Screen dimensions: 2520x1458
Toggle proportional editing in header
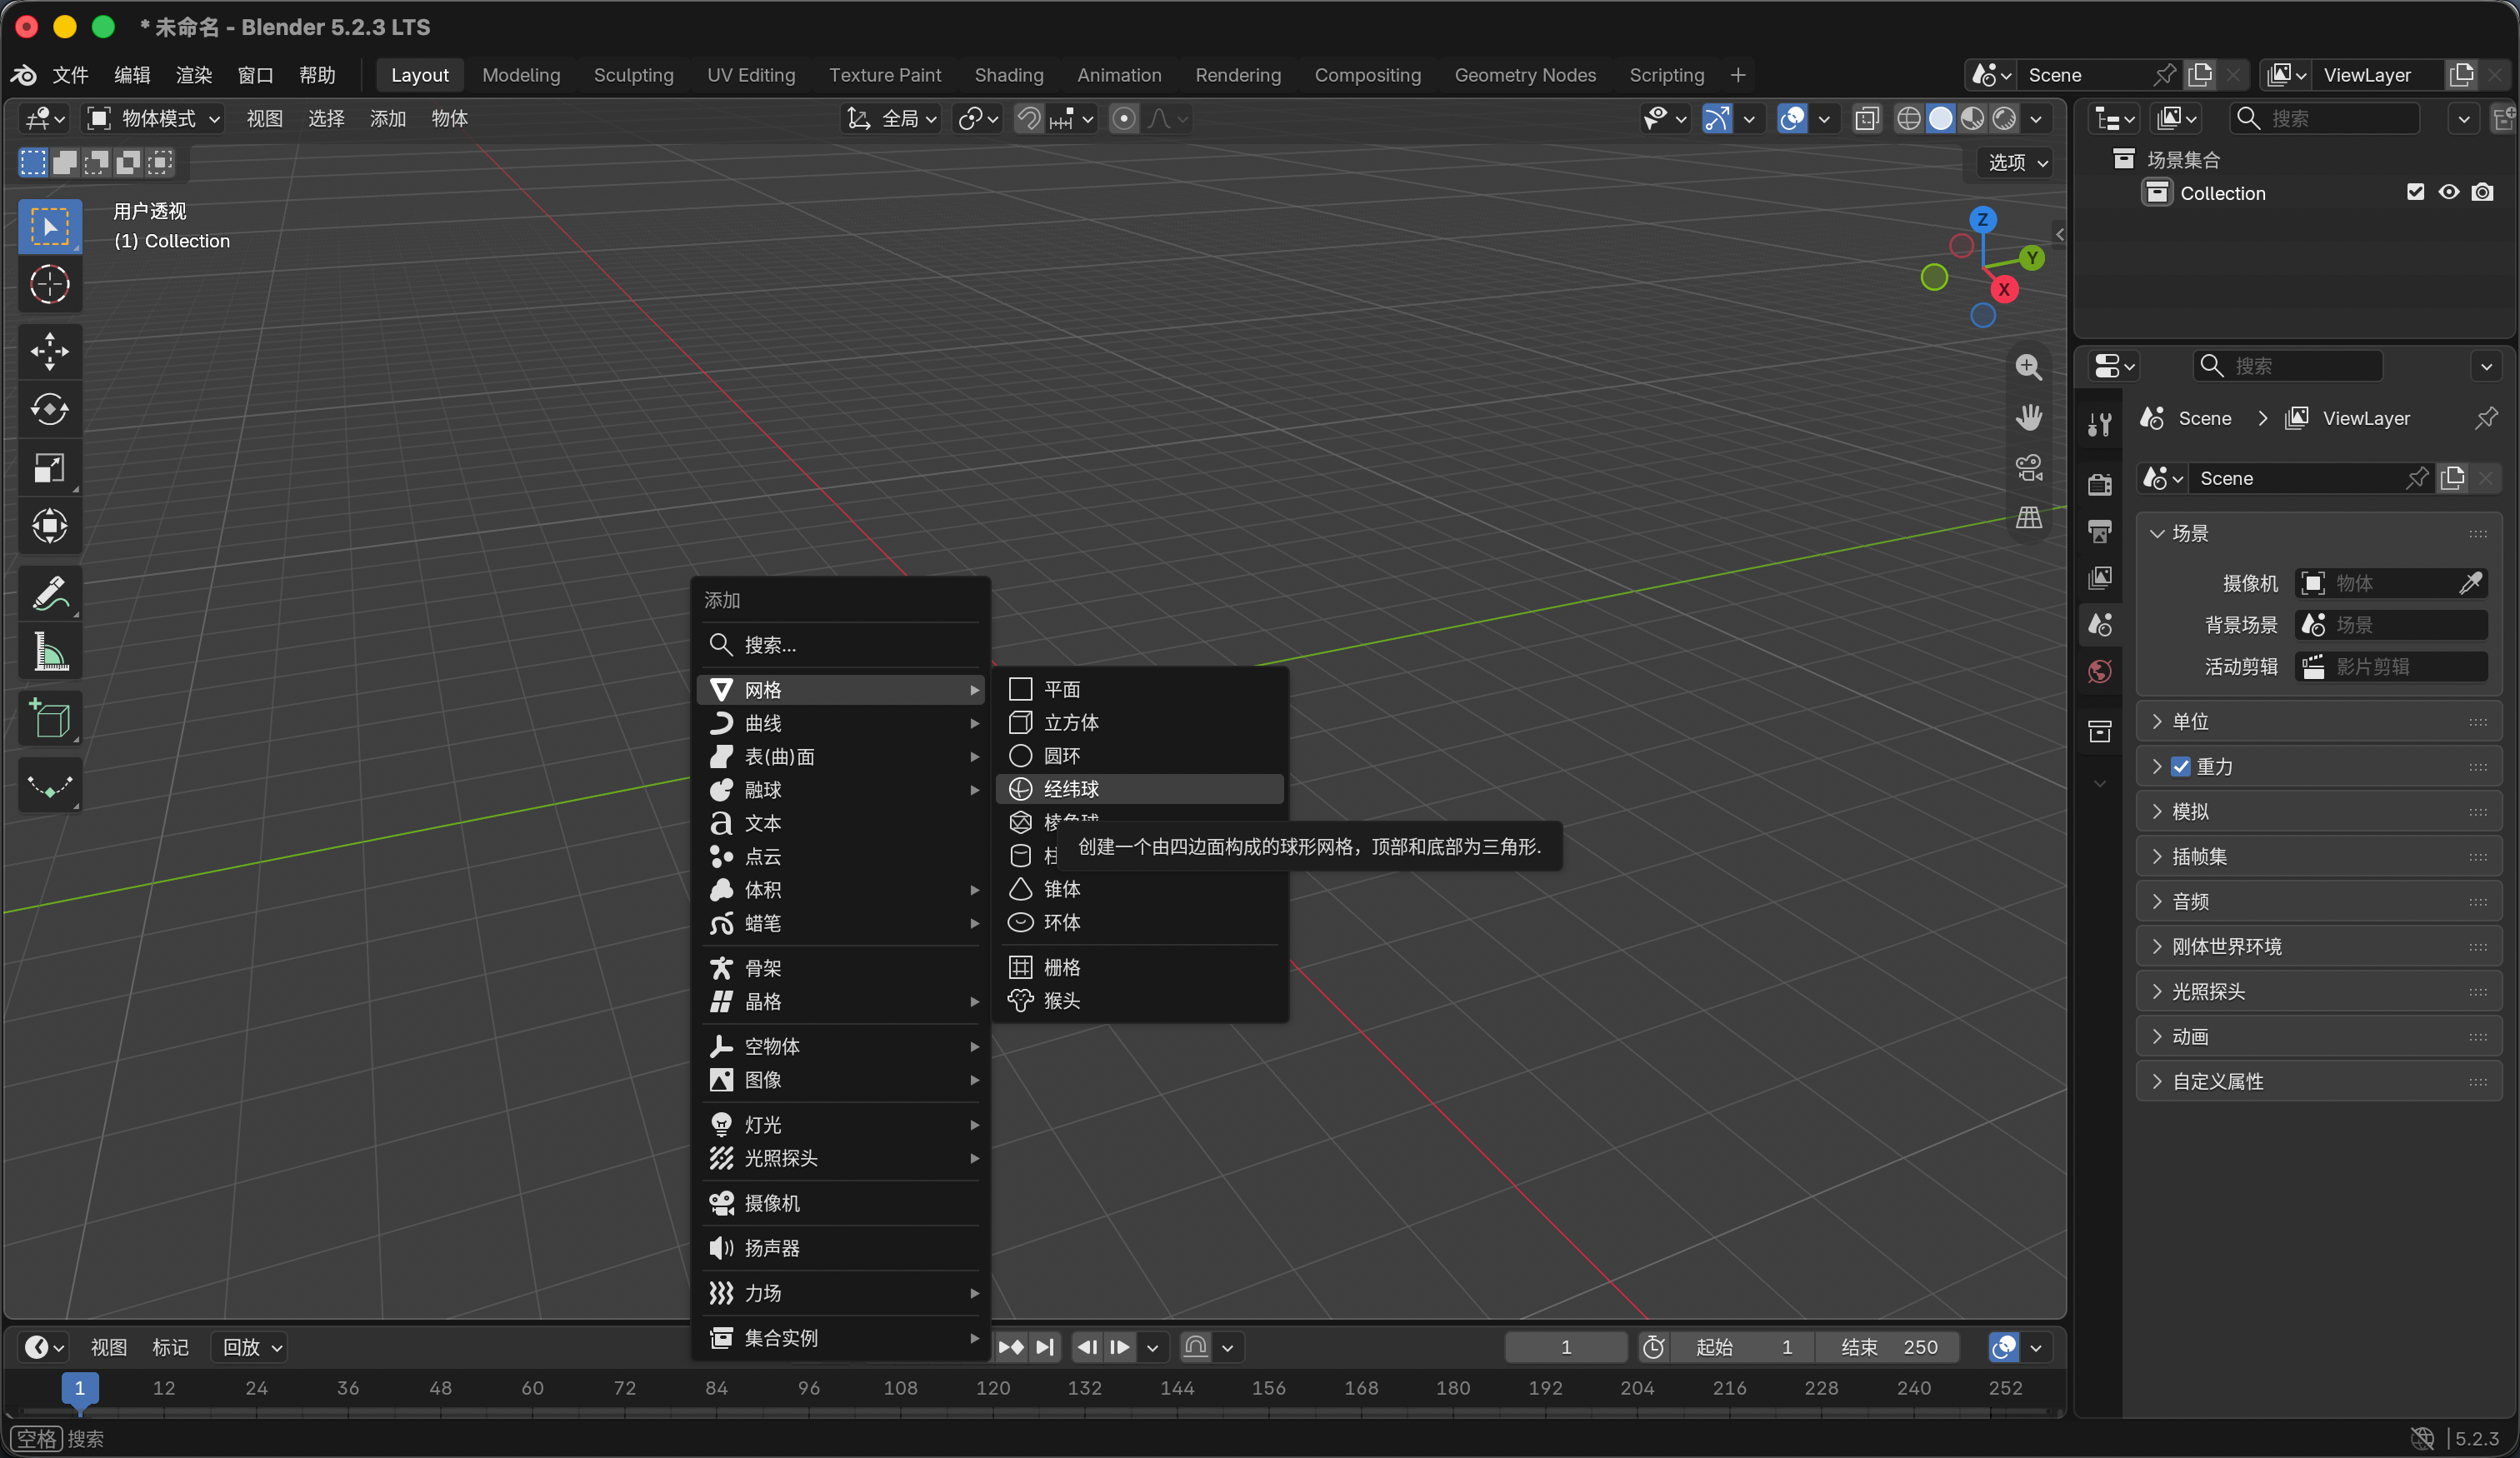click(1124, 119)
